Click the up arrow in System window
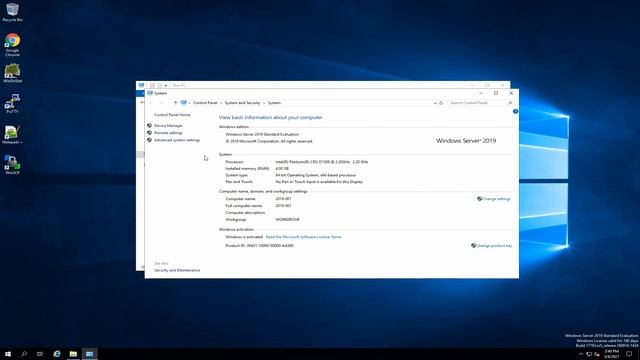640x360 pixels. 175,103
